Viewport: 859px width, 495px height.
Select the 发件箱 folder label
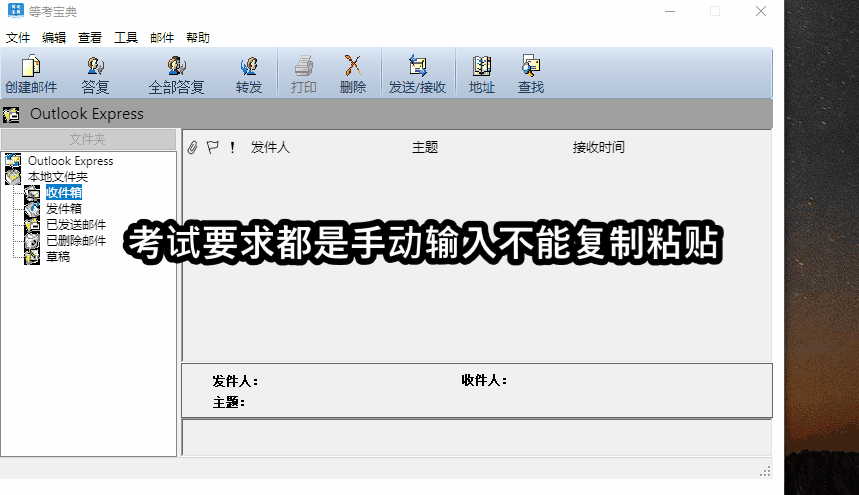tap(64, 209)
